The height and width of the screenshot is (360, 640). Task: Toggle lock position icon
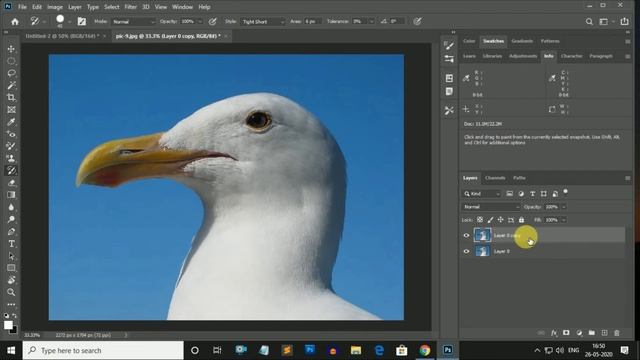tap(500, 220)
